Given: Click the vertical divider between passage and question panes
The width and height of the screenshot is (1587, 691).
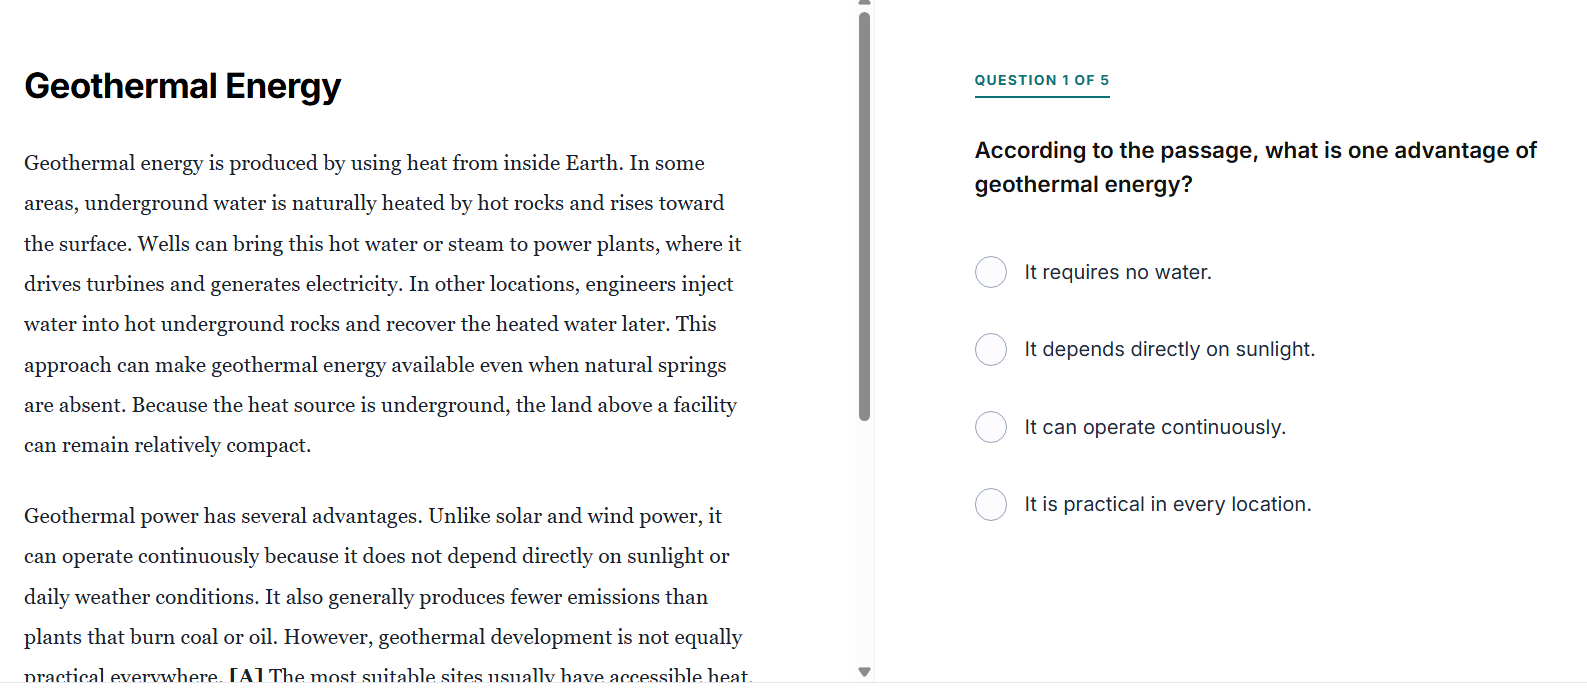Looking at the screenshot, I should pyautogui.click(x=875, y=345).
